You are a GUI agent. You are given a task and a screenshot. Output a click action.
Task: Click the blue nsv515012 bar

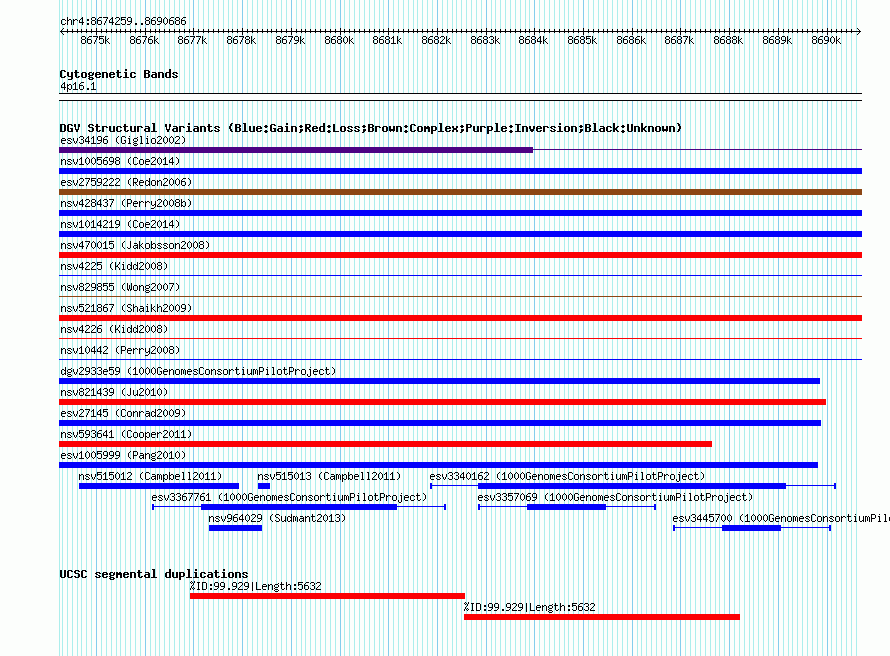point(159,486)
